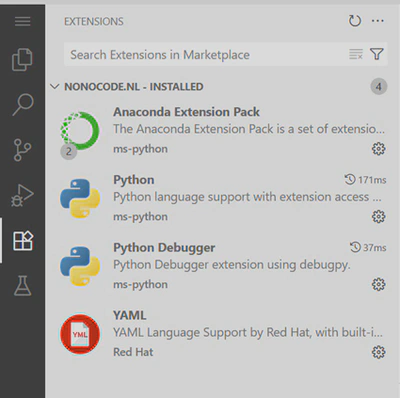Click ms-python under the Python extension

140,217
